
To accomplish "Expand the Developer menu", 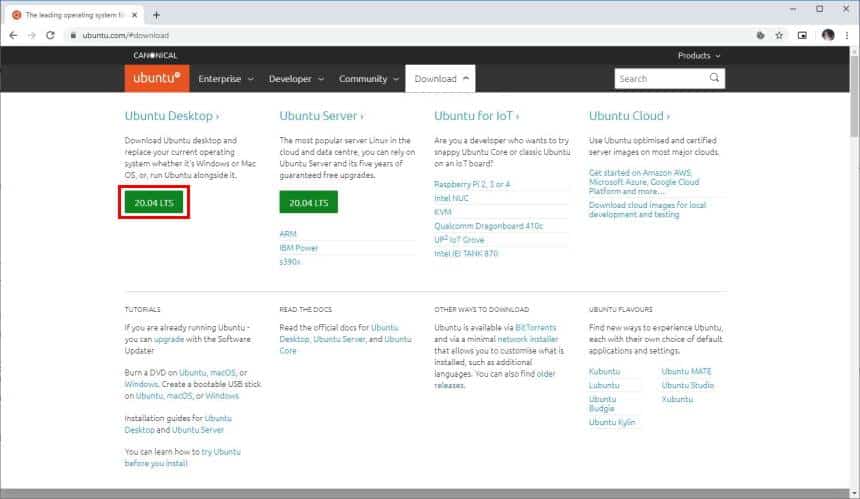I will click(x=296, y=79).
